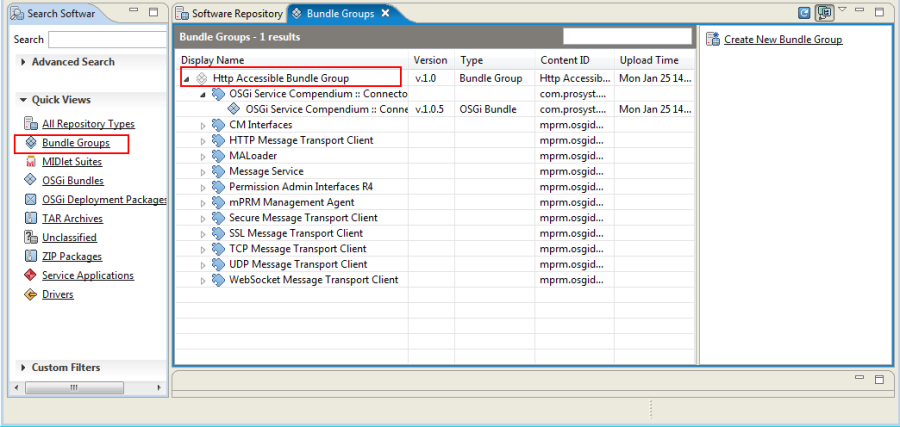
Task: Select the MIDlet Suites icon
Action: point(30,162)
